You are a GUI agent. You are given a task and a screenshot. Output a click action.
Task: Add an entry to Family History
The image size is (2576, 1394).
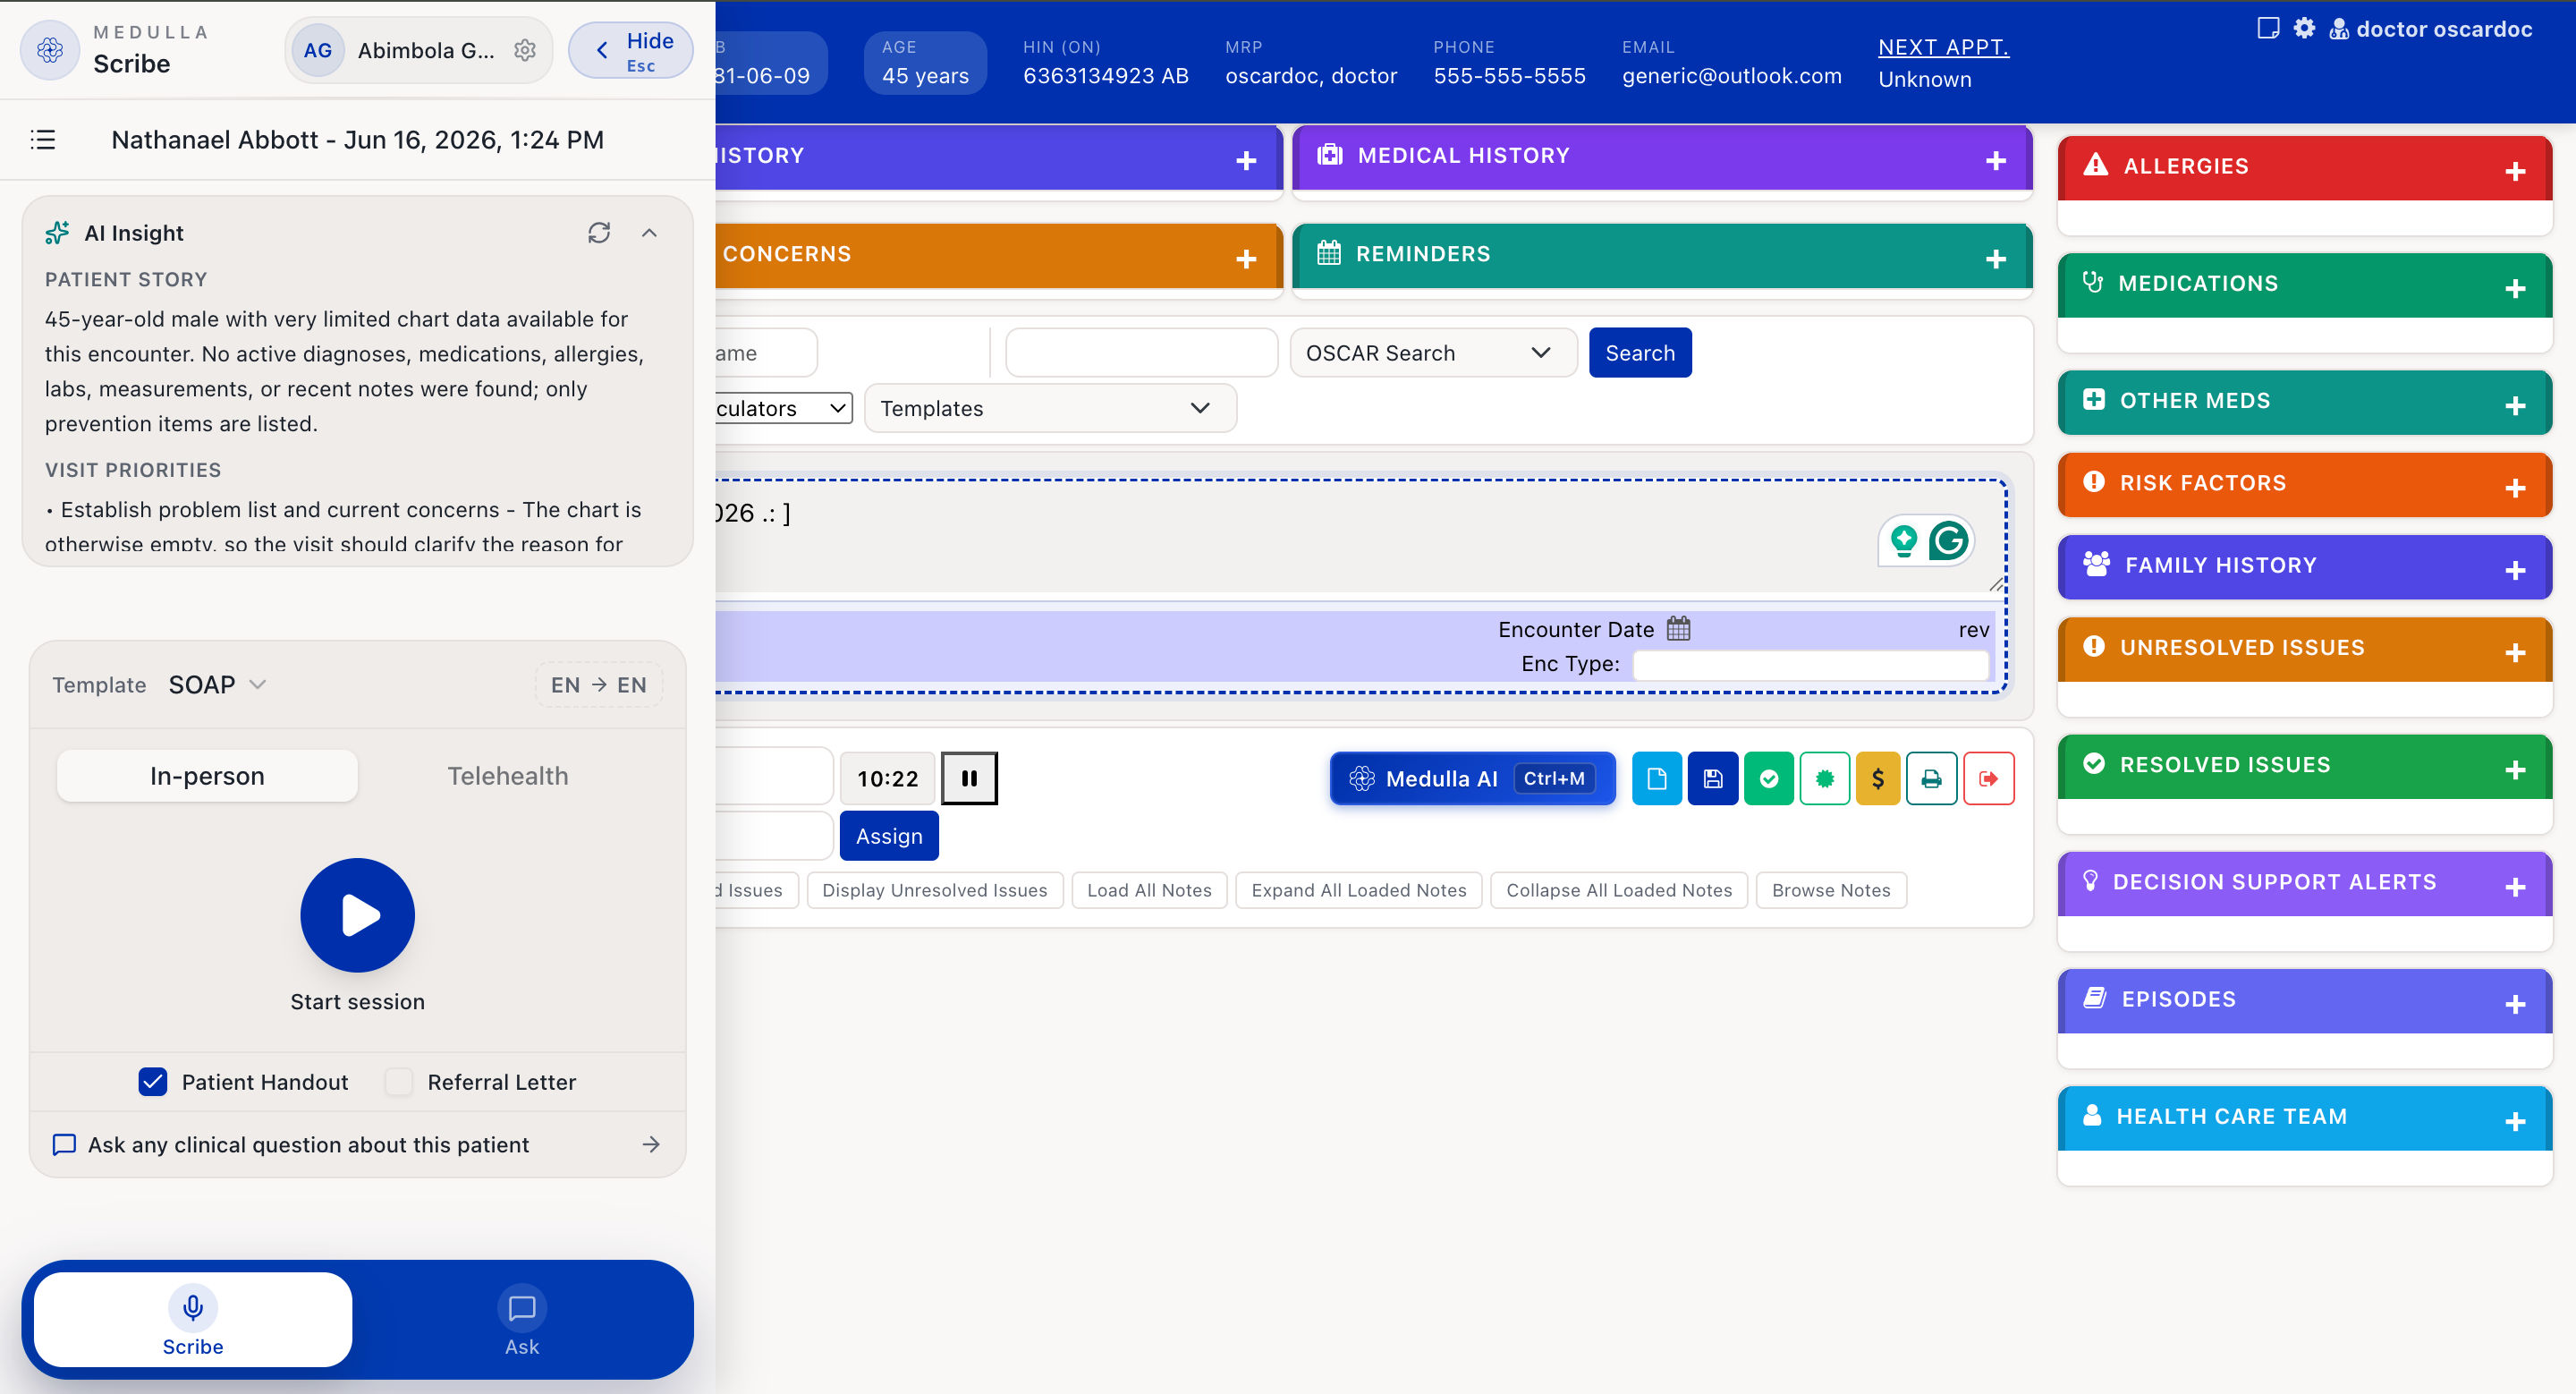pyautogui.click(x=2516, y=570)
